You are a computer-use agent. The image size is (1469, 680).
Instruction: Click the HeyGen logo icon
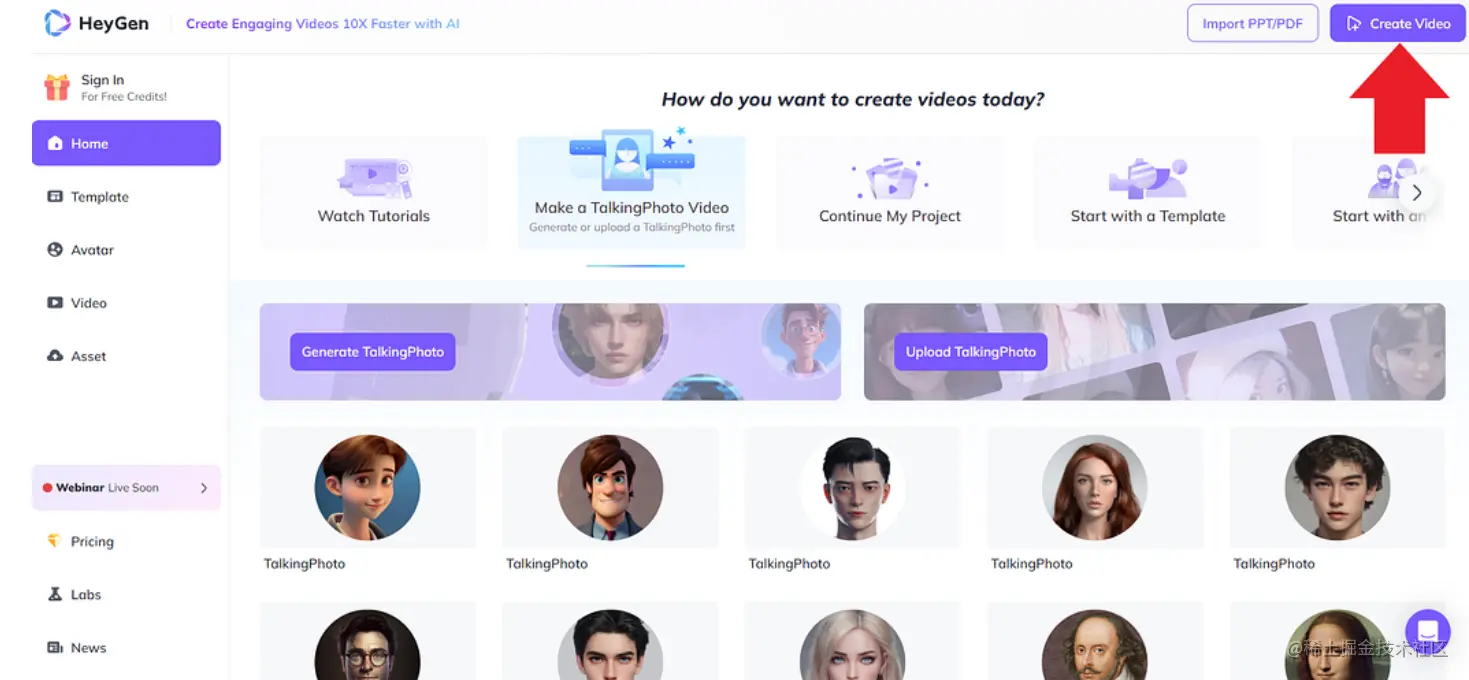pos(57,23)
